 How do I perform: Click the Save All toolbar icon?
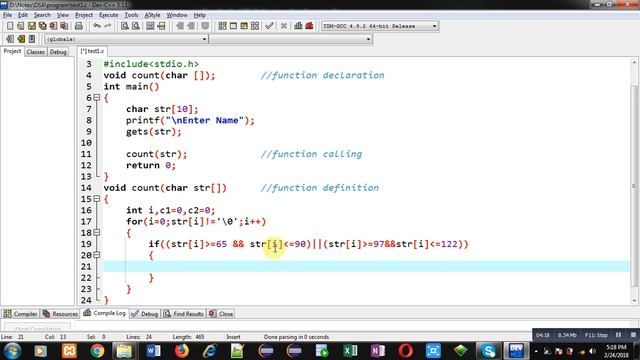[42, 26]
